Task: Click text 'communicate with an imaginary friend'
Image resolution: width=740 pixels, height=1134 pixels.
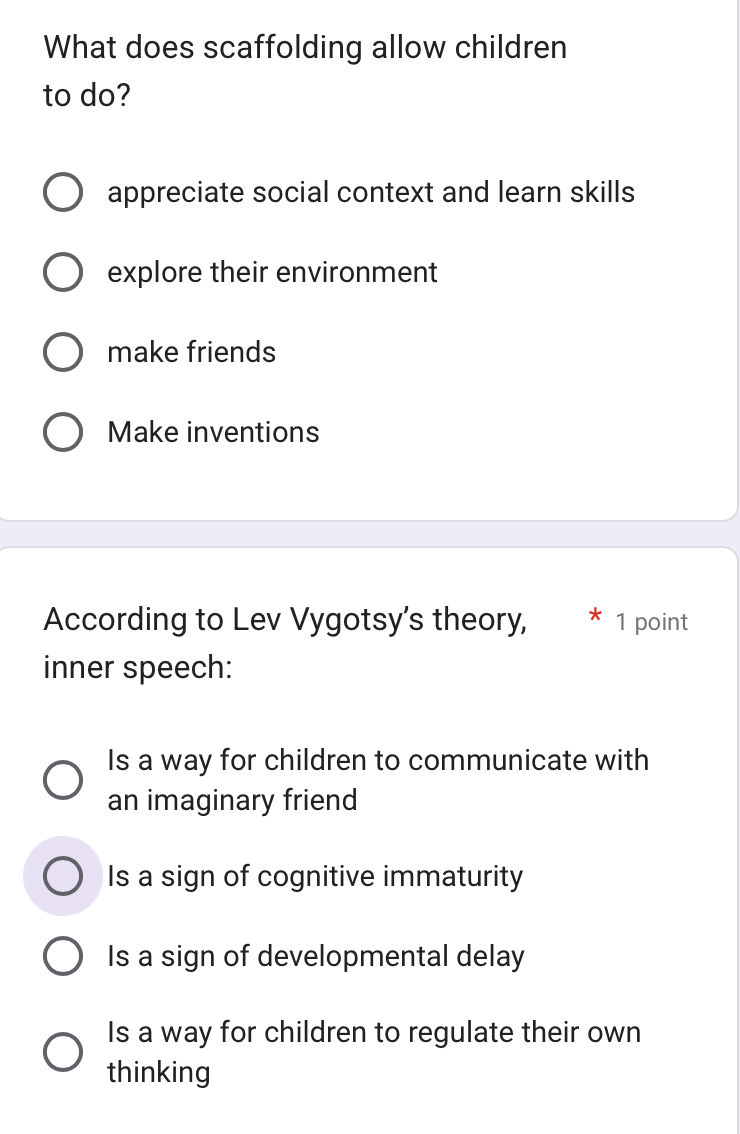Action: click(378, 780)
